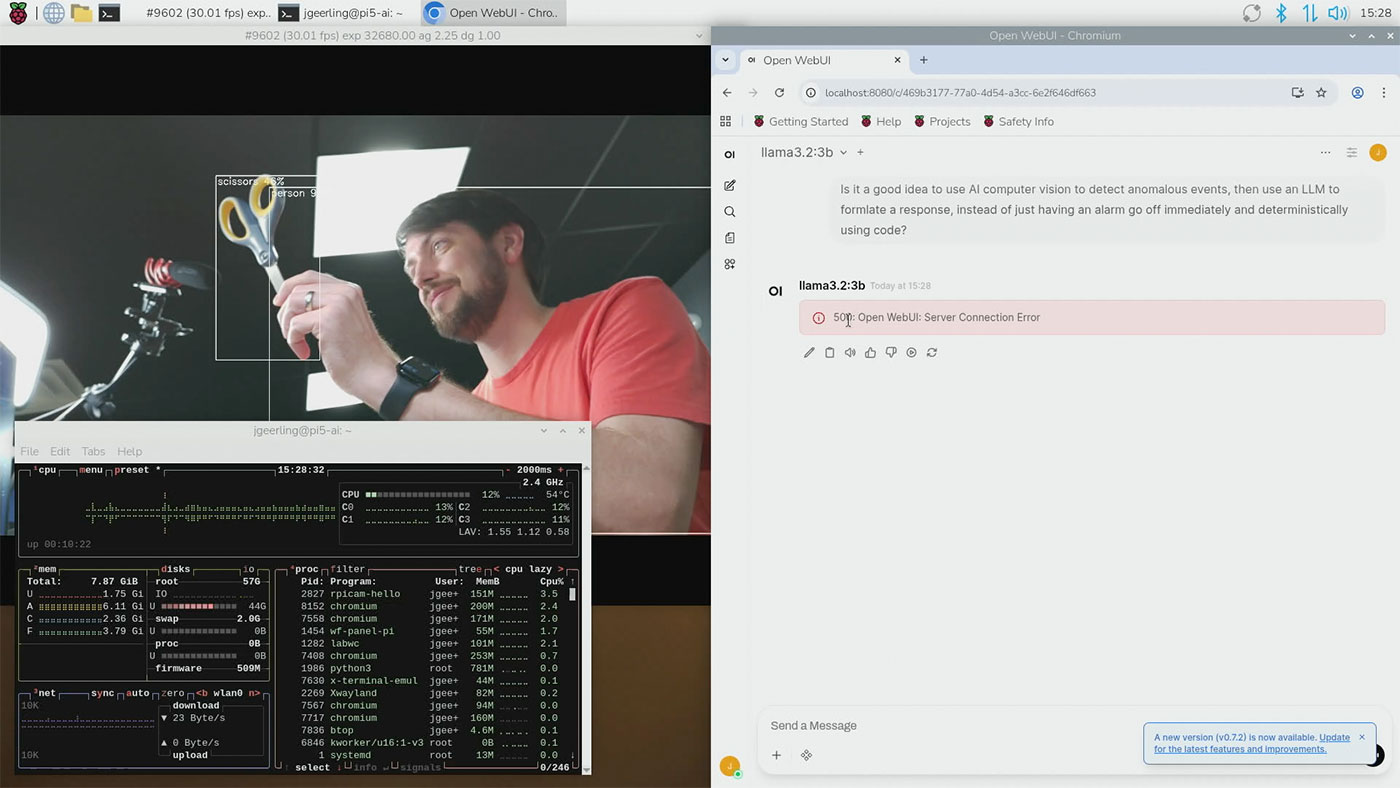Toggle btop tree view of processes
This screenshot has height=788, width=1400.
click(470, 569)
